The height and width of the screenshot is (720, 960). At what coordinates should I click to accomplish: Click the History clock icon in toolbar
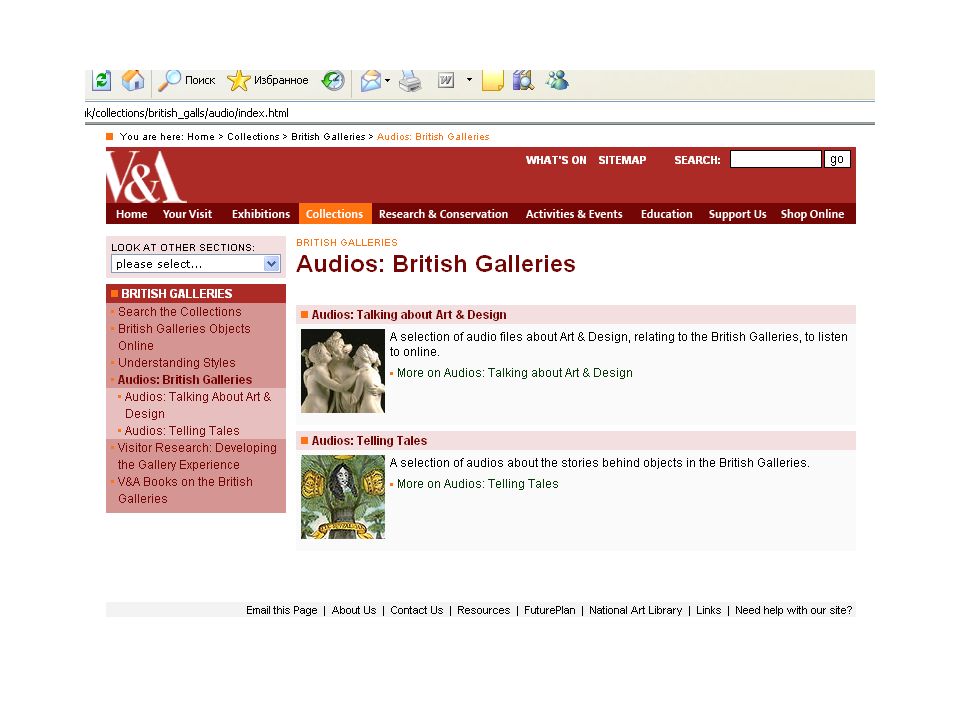pos(333,80)
